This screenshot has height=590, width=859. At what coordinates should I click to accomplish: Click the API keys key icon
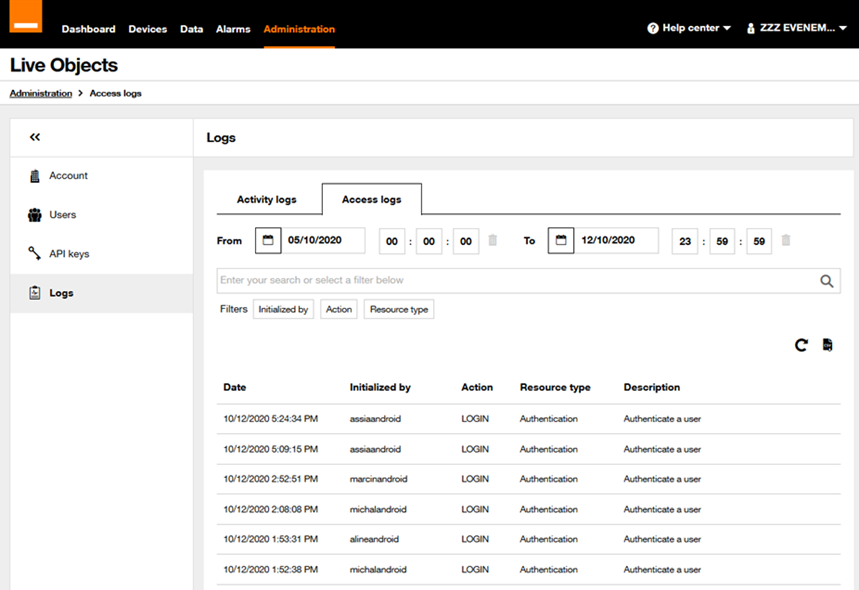35,253
